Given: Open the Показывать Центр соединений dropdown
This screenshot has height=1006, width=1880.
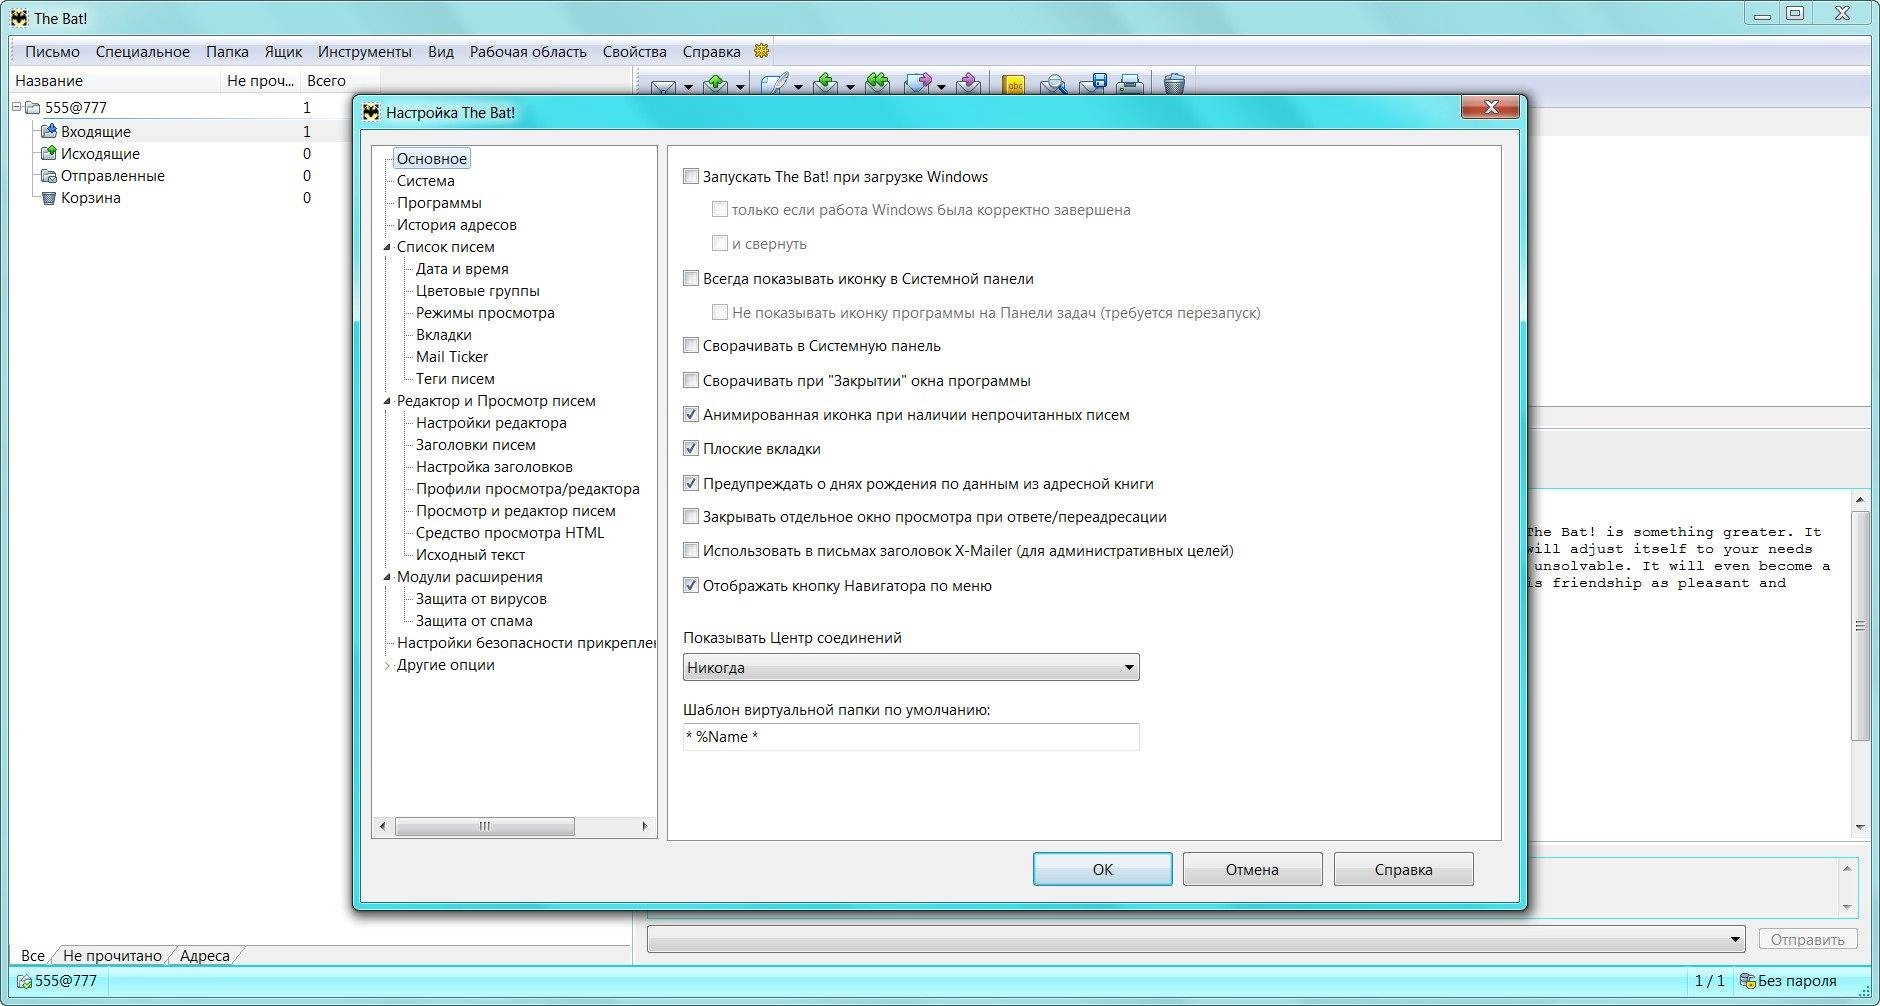Looking at the screenshot, I should coord(911,667).
